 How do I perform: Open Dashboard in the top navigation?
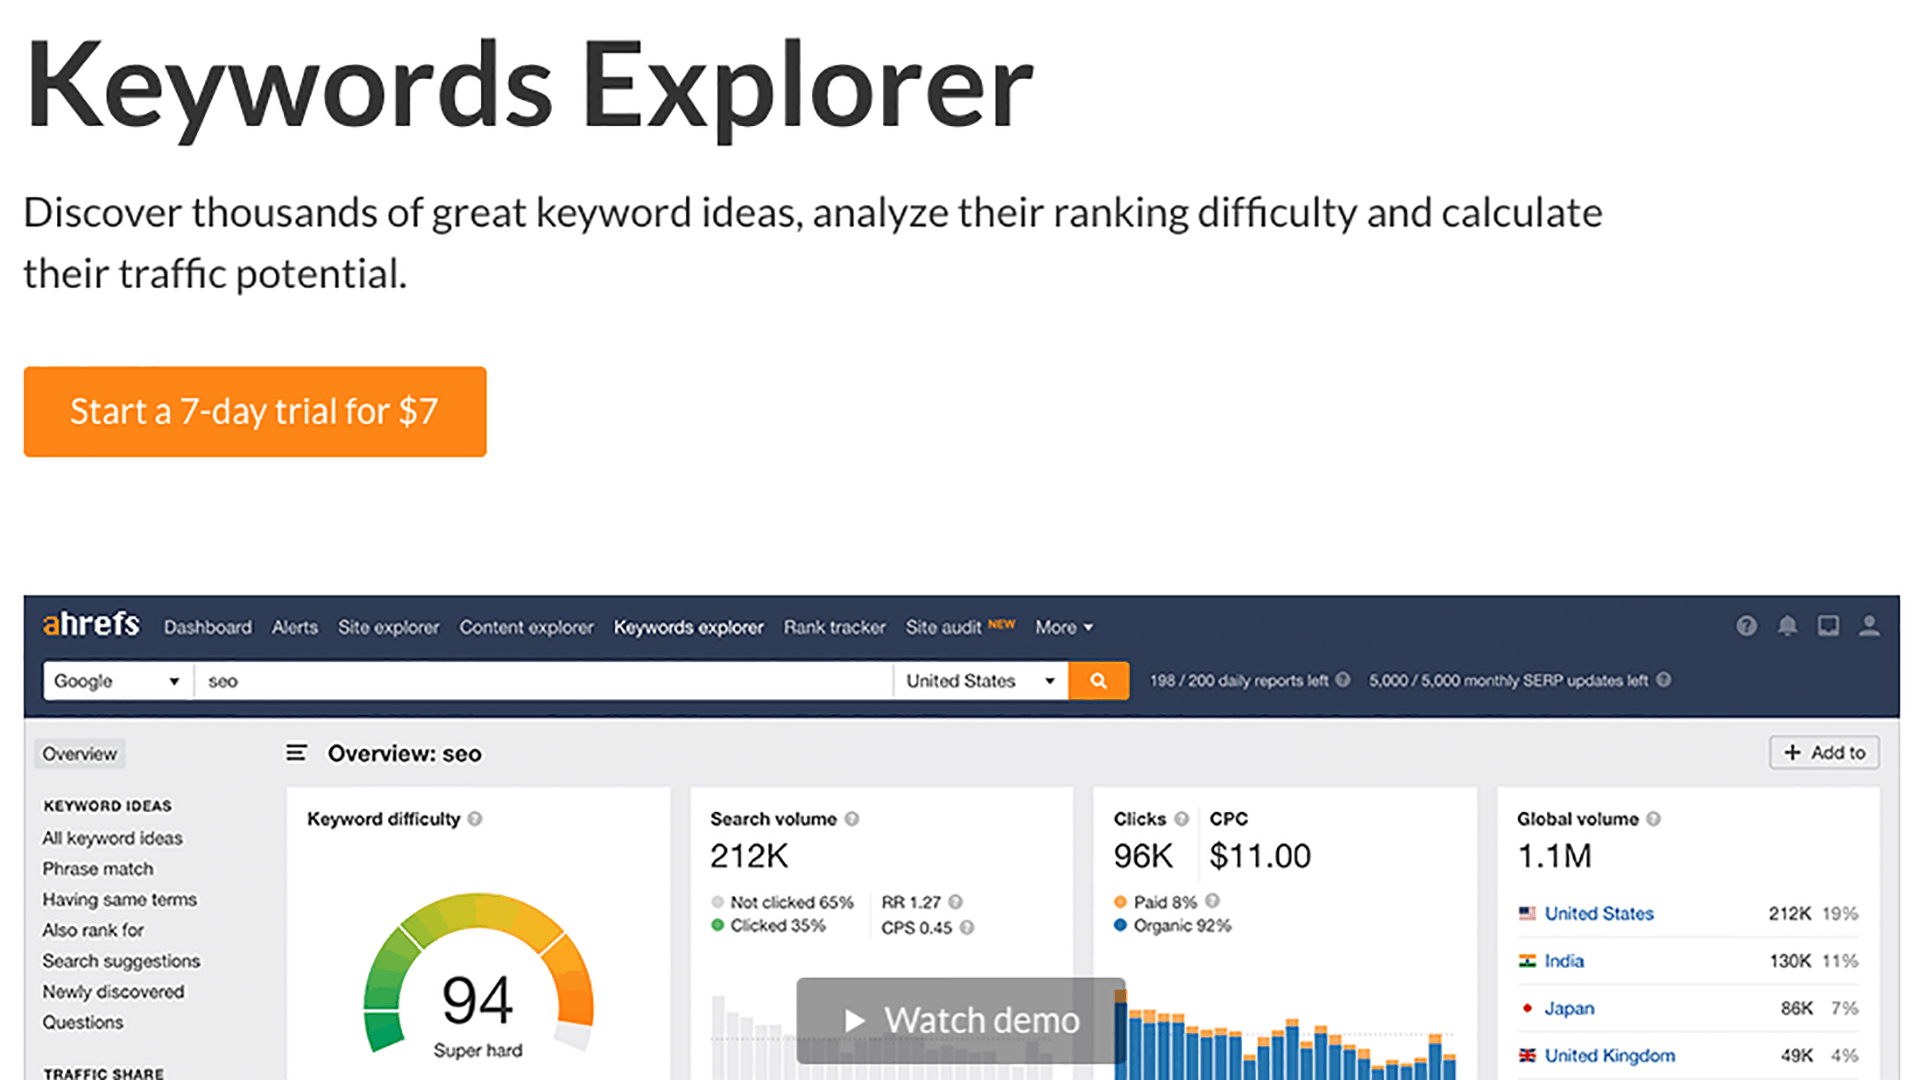[208, 627]
